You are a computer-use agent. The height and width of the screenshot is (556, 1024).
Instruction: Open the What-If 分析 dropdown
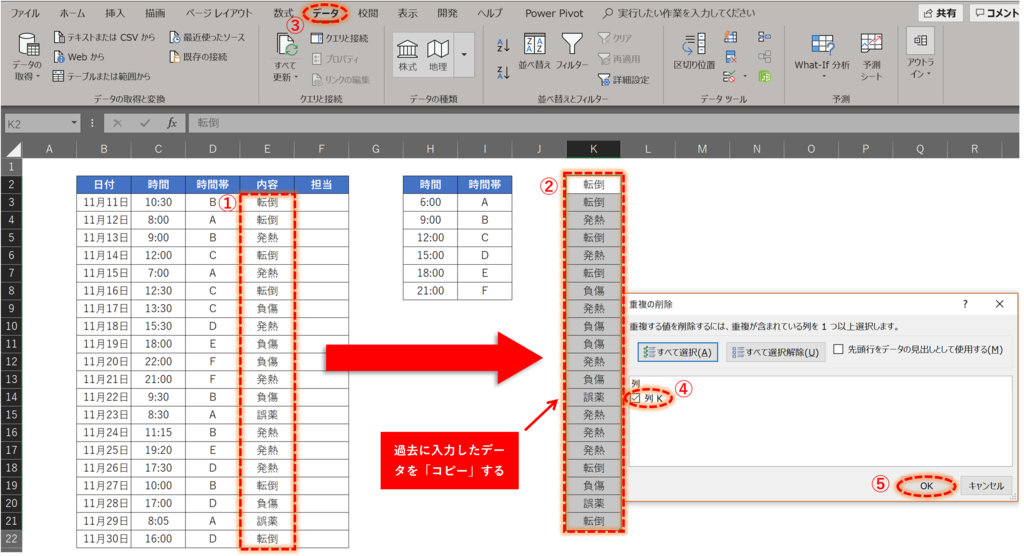822,56
